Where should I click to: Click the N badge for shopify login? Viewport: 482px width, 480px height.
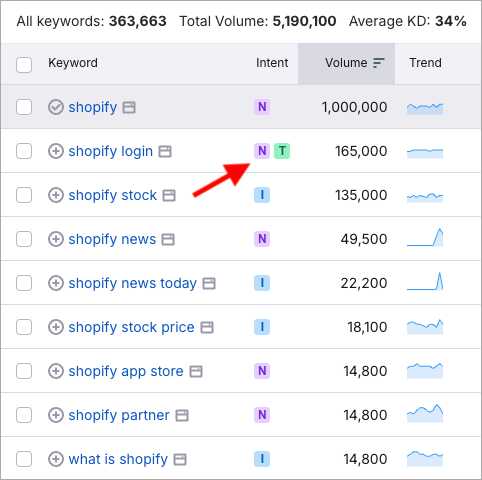coord(262,151)
